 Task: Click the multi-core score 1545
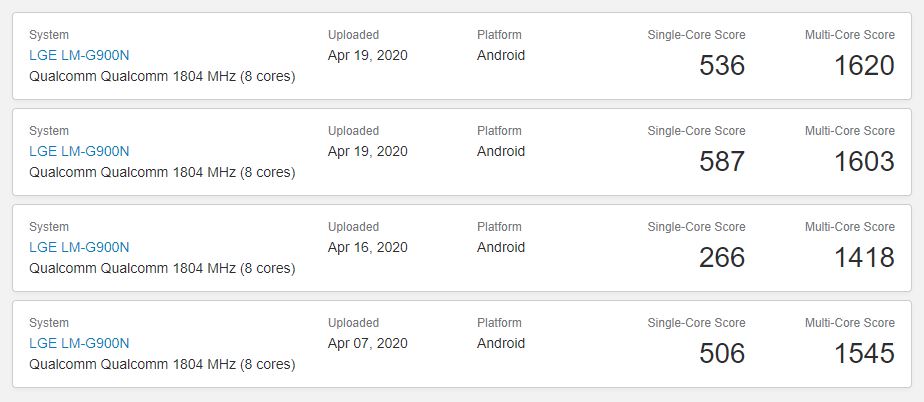click(x=864, y=354)
